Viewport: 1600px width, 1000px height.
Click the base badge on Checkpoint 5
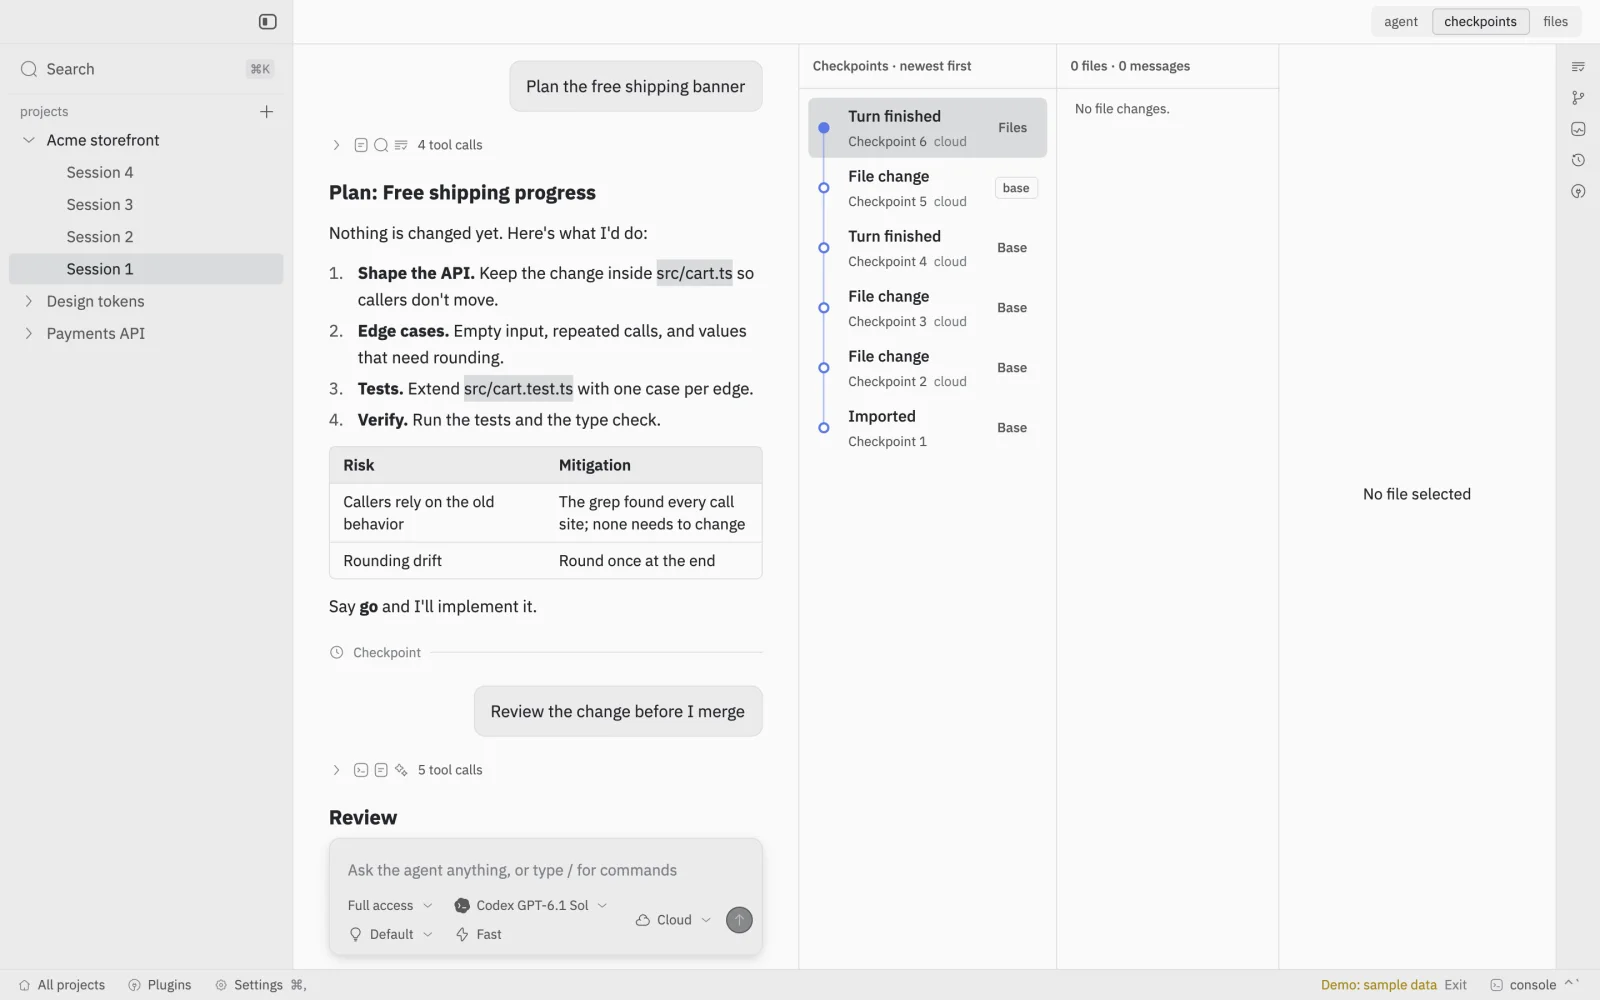[x=1016, y=188]
